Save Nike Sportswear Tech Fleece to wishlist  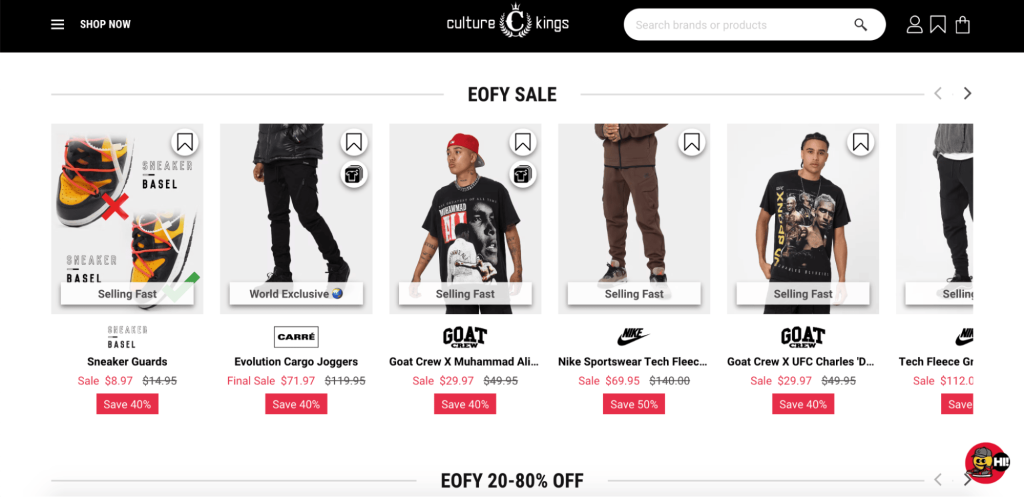click(691, 142)
